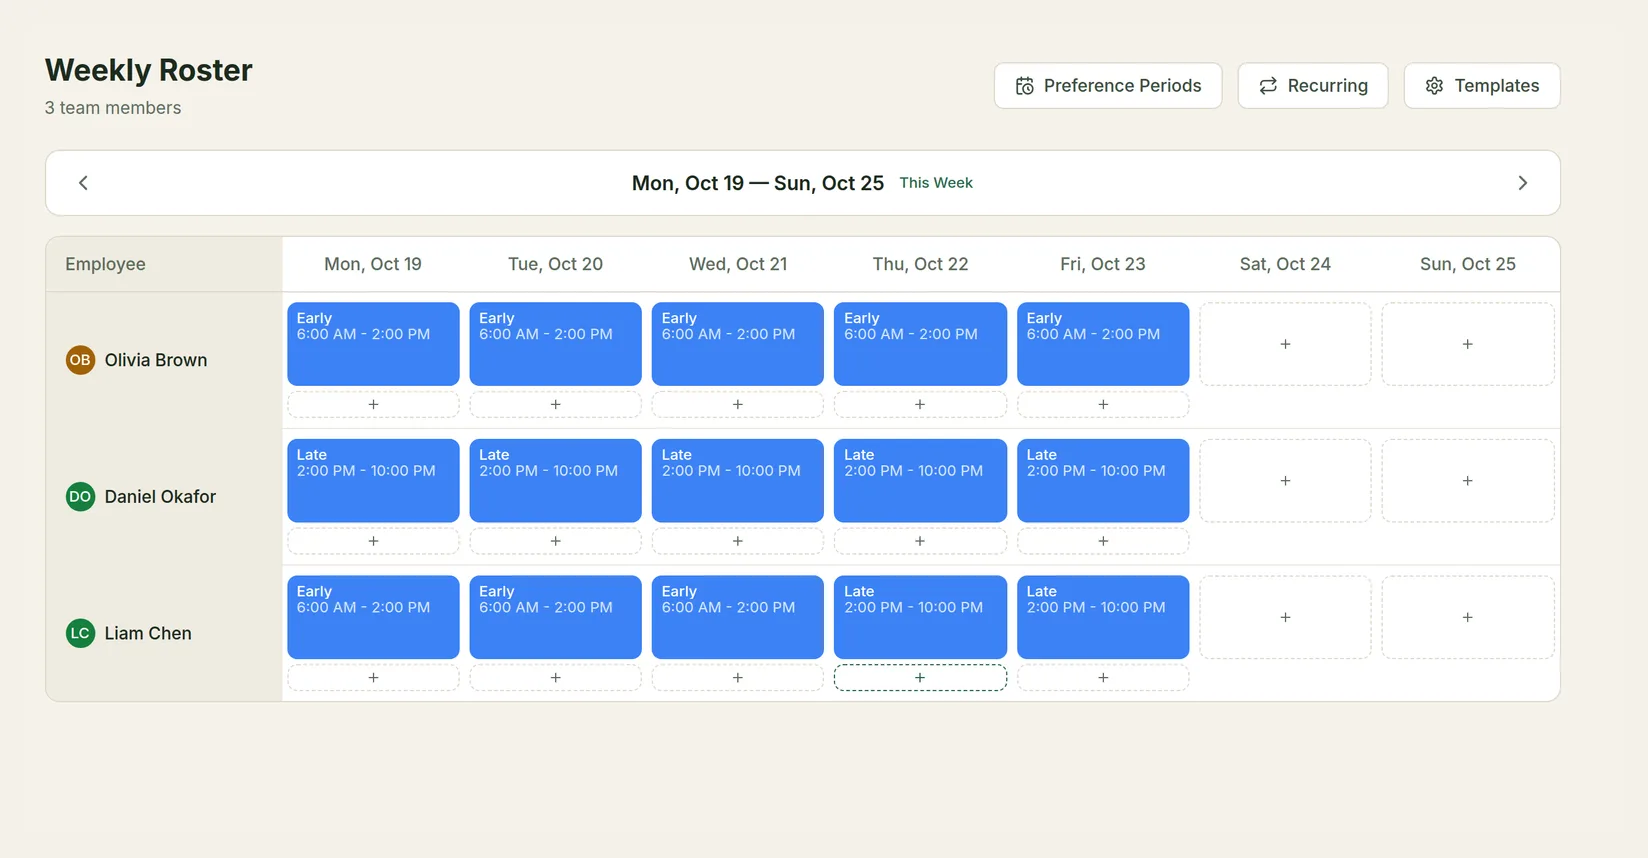The image size is (1648, 858).
Task: Open Liam Chen's Tuesday Early shift
Action: point(555,617)
